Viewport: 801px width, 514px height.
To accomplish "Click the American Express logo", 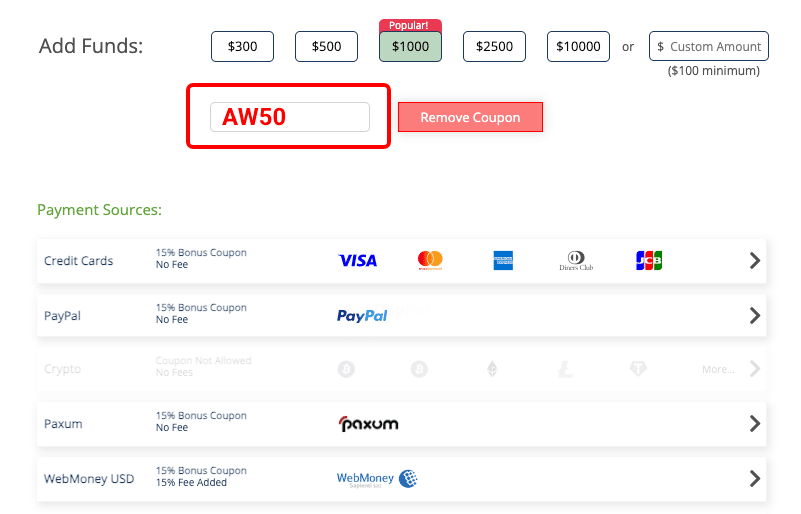I will [503, 261].
